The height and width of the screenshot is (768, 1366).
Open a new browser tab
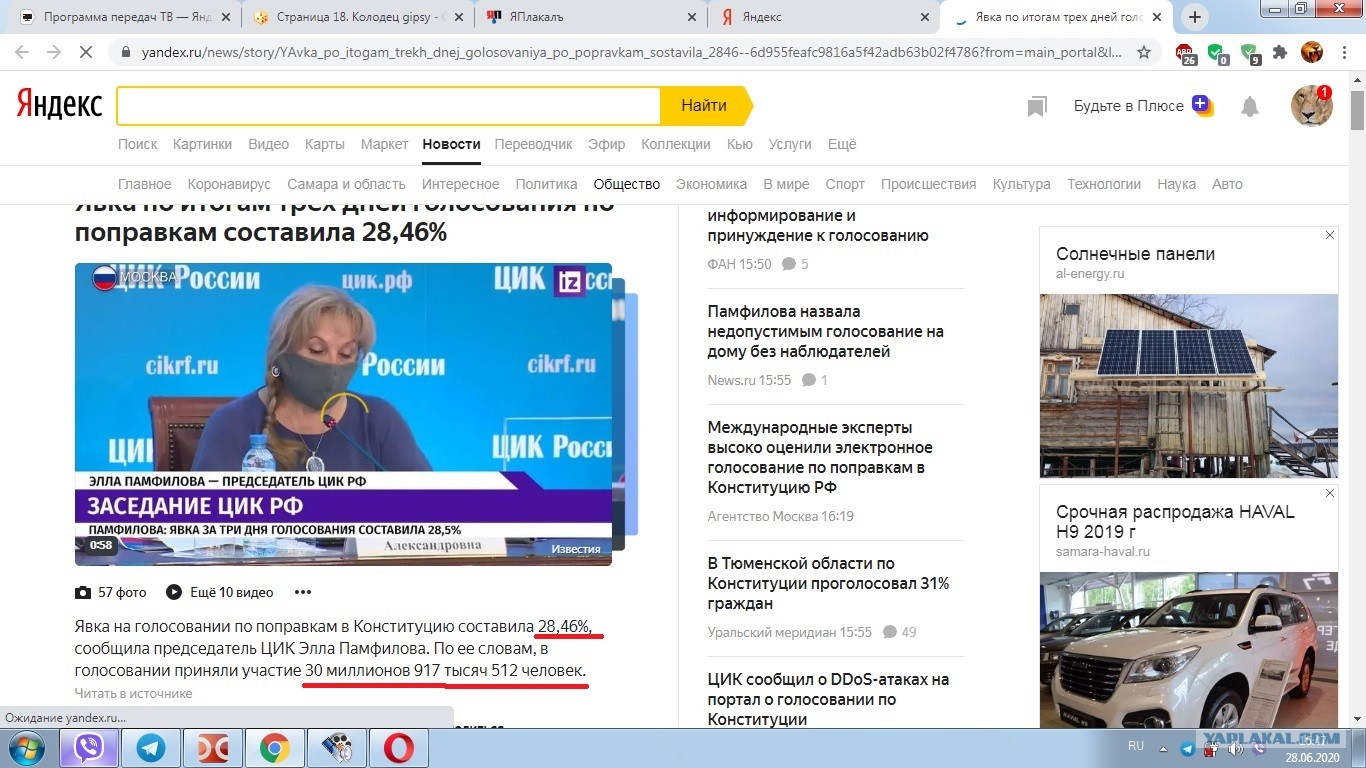(1195, 17)
